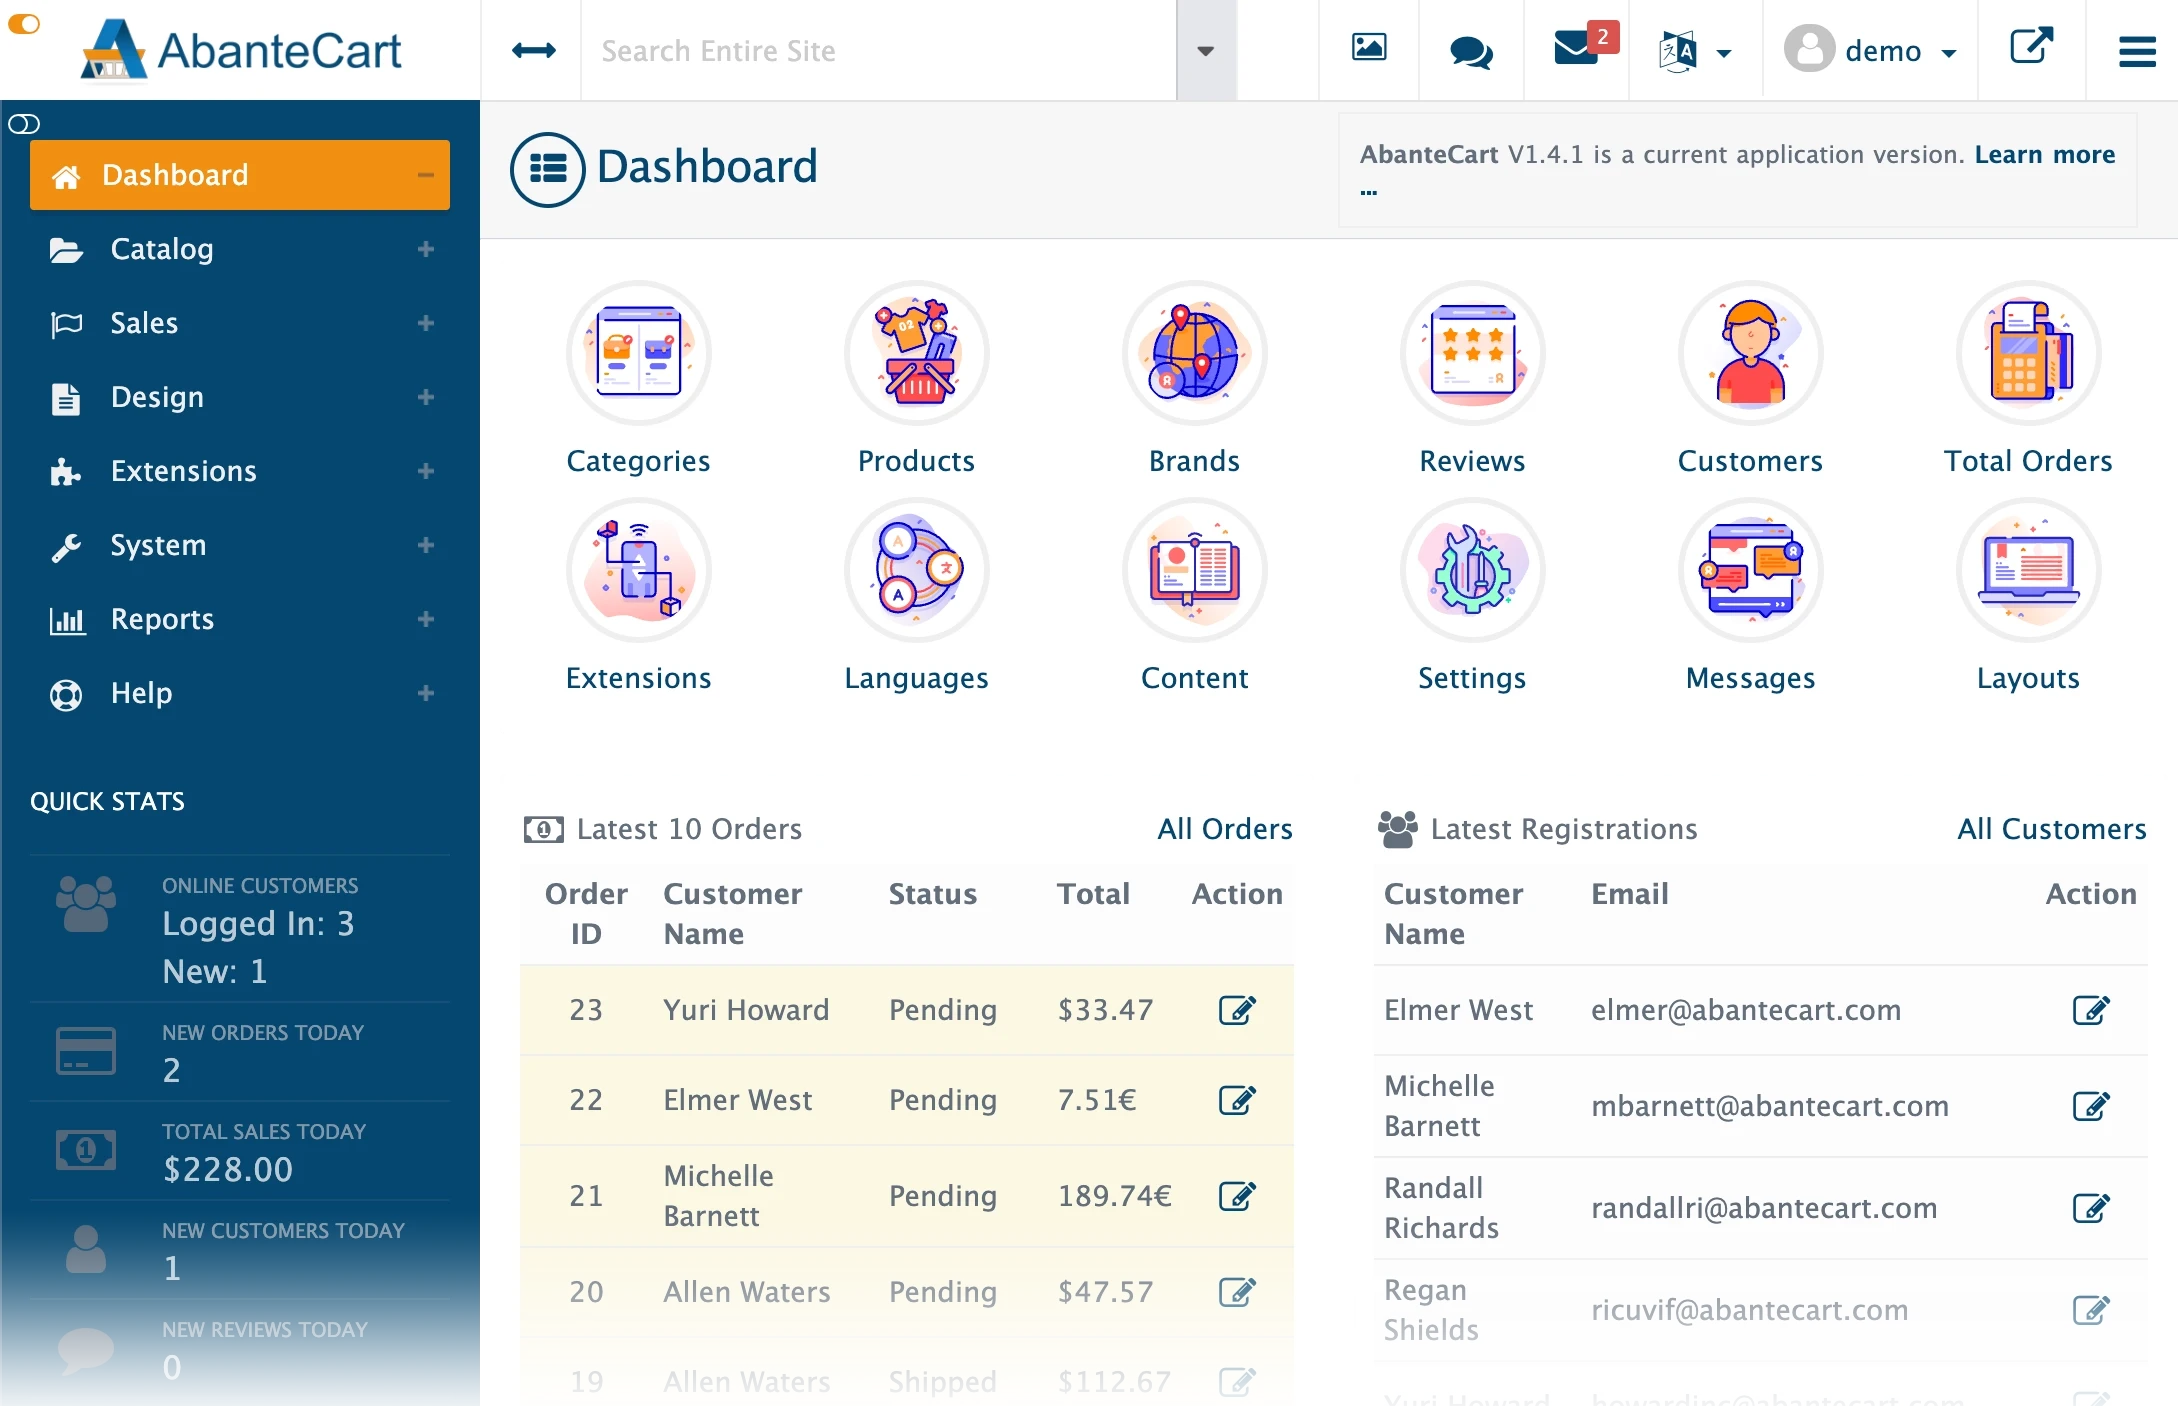Click the Total Sales Today $228.00 stat

[240, 1151]
